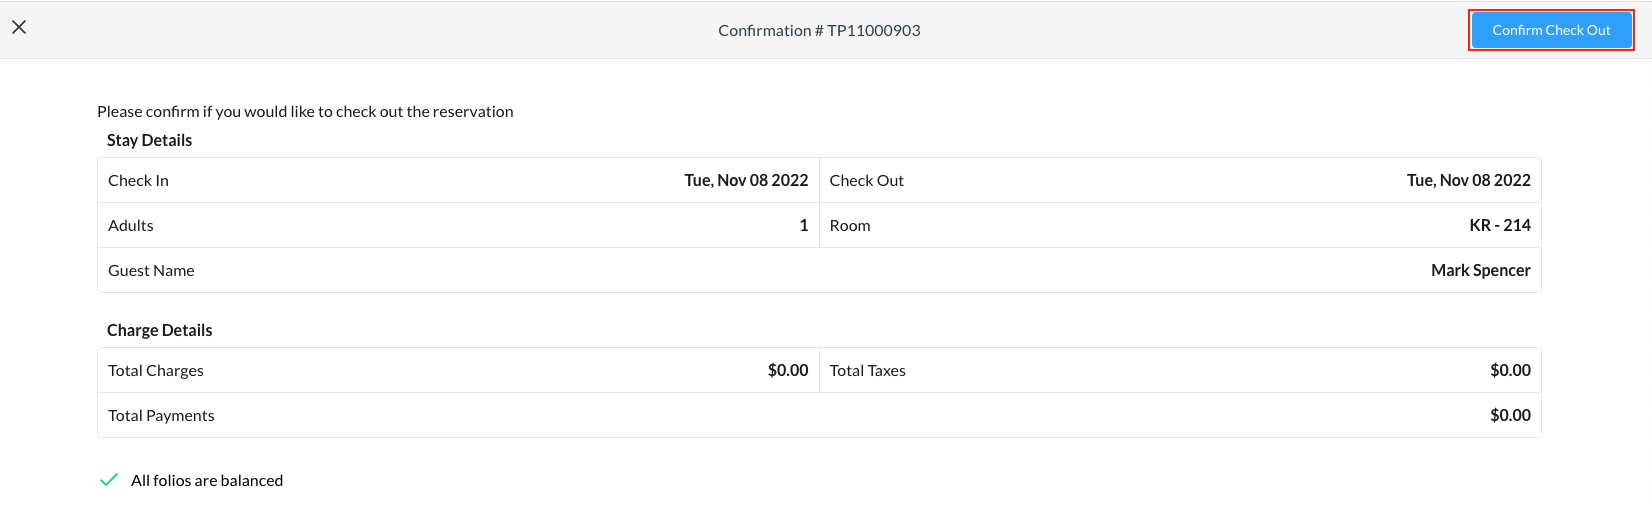1652x512 pixels.
Task: Click the Total Taxes amount
Action: [1510, 370]
